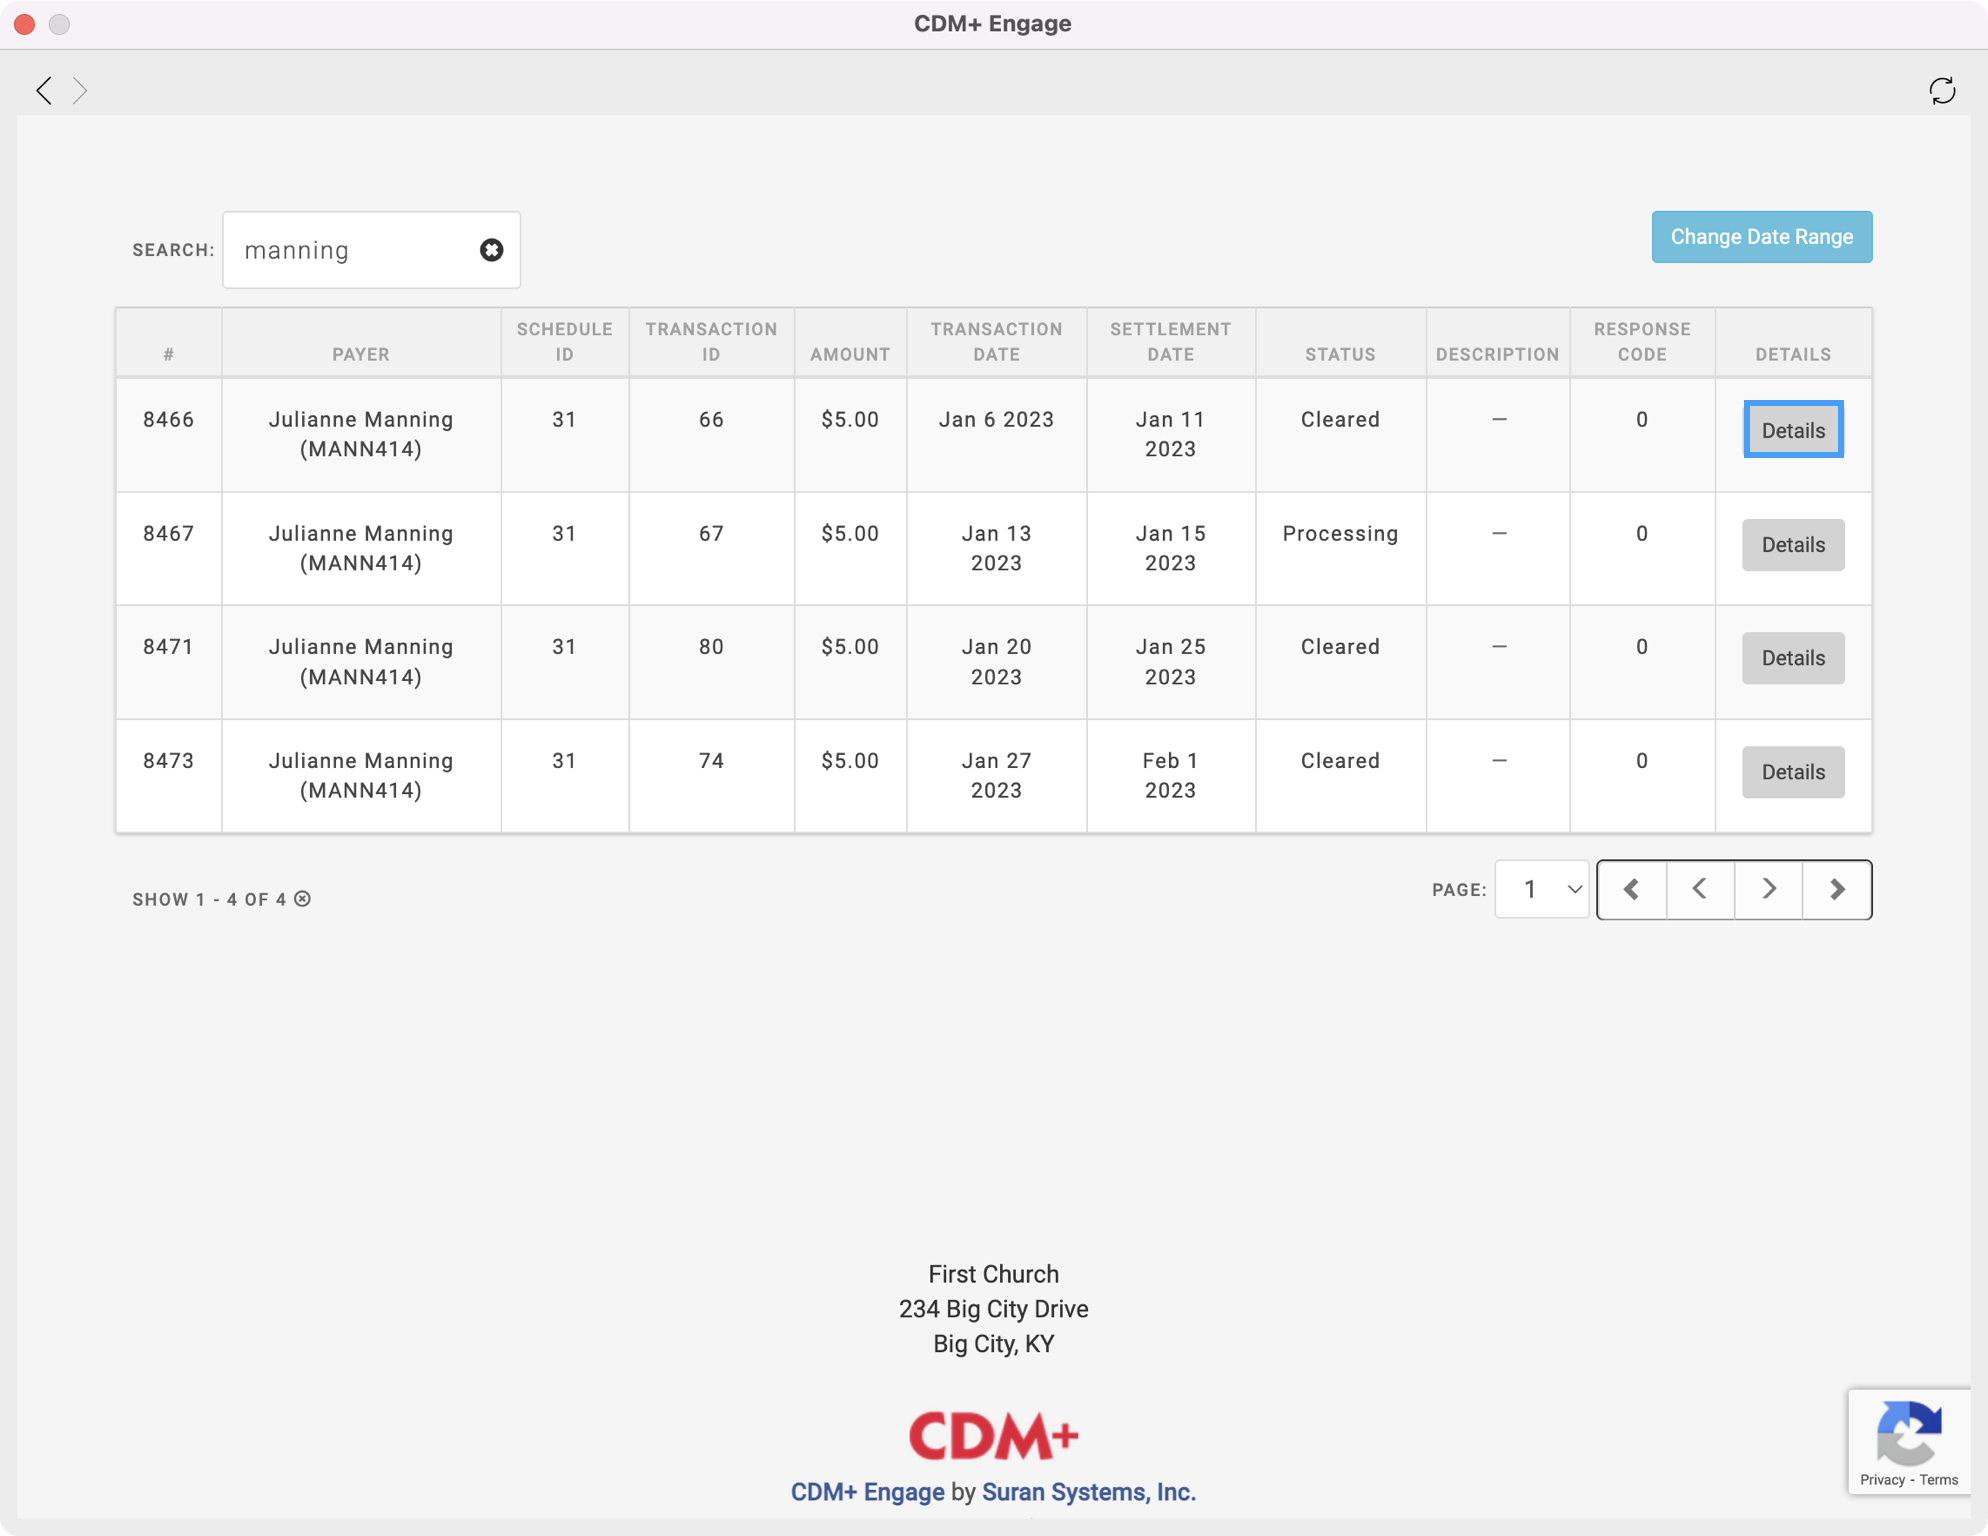The image size is (1988, 1536).
Task: Clear the manning search text icon
Action: 491,250
